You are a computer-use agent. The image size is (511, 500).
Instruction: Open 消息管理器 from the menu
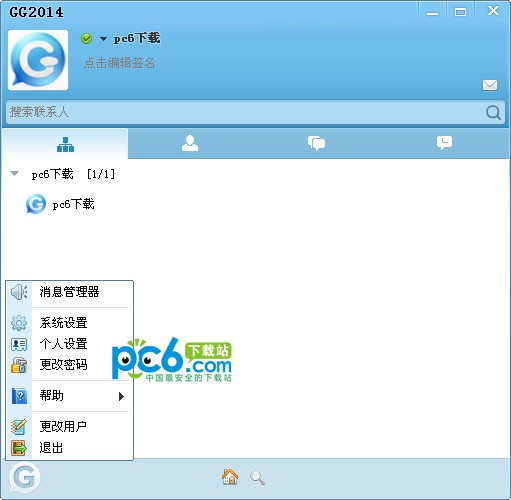tap(70, 292)
